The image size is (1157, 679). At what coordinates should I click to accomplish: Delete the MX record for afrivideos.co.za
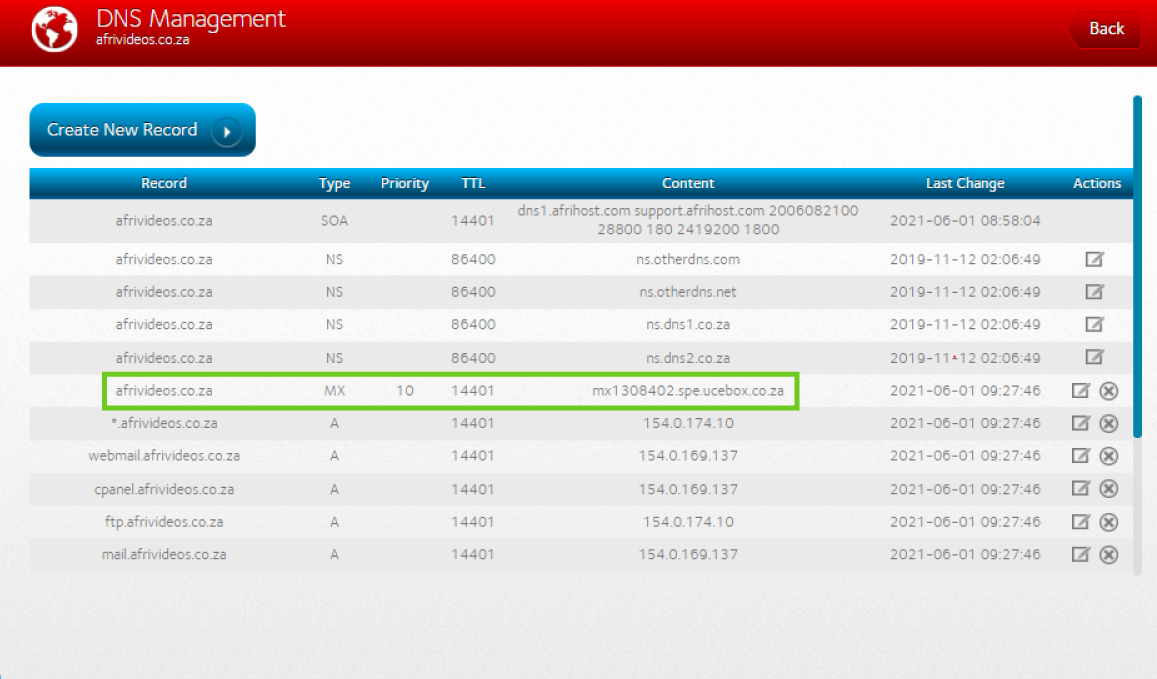pos(1108,391)
